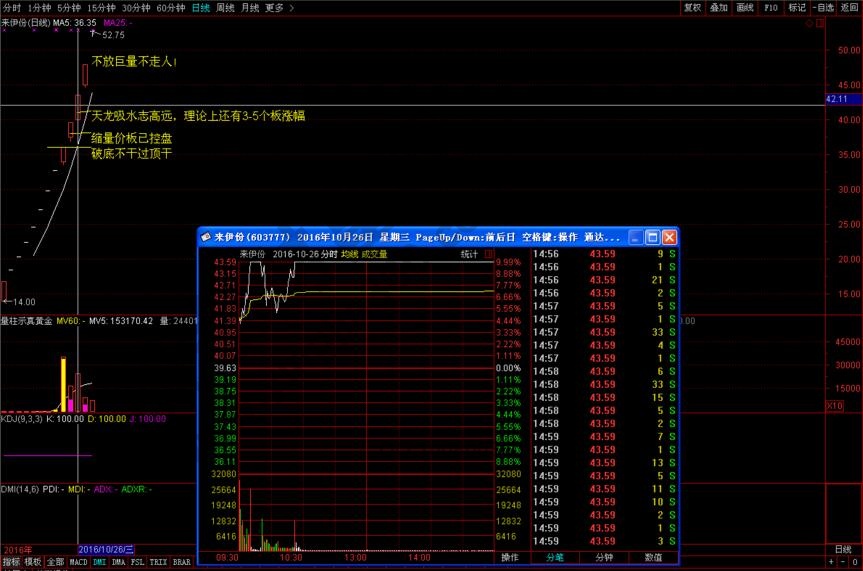Image resolution: width=863 pixels, height=571 pixels.
Task: Click the 标记 mark tool
Action: [796, 7]
